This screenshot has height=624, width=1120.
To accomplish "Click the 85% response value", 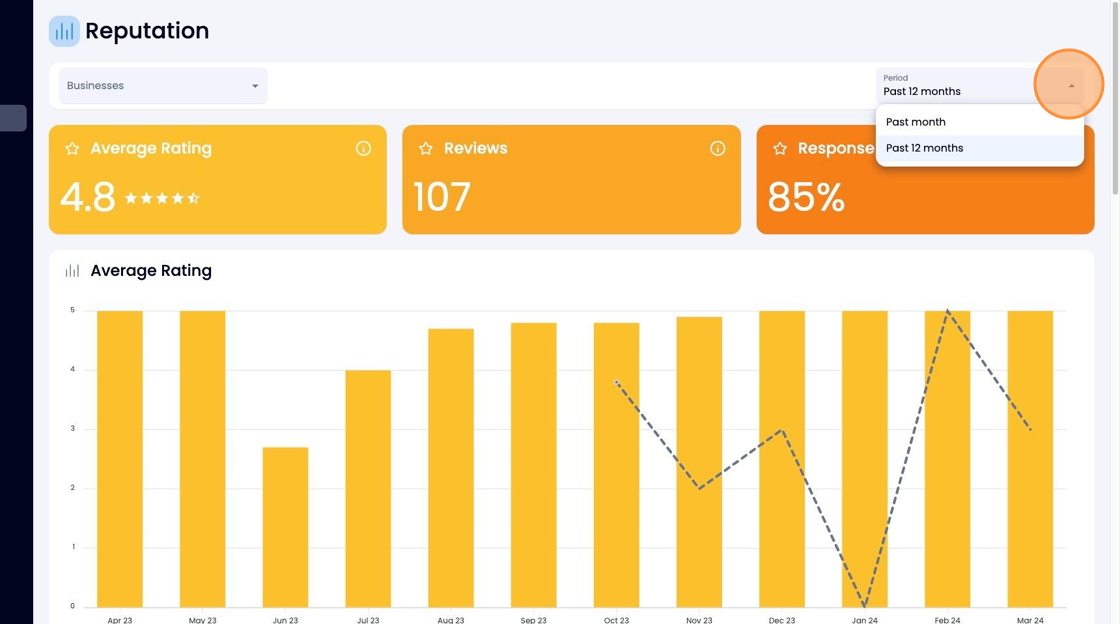I will [x=806, y=197].
